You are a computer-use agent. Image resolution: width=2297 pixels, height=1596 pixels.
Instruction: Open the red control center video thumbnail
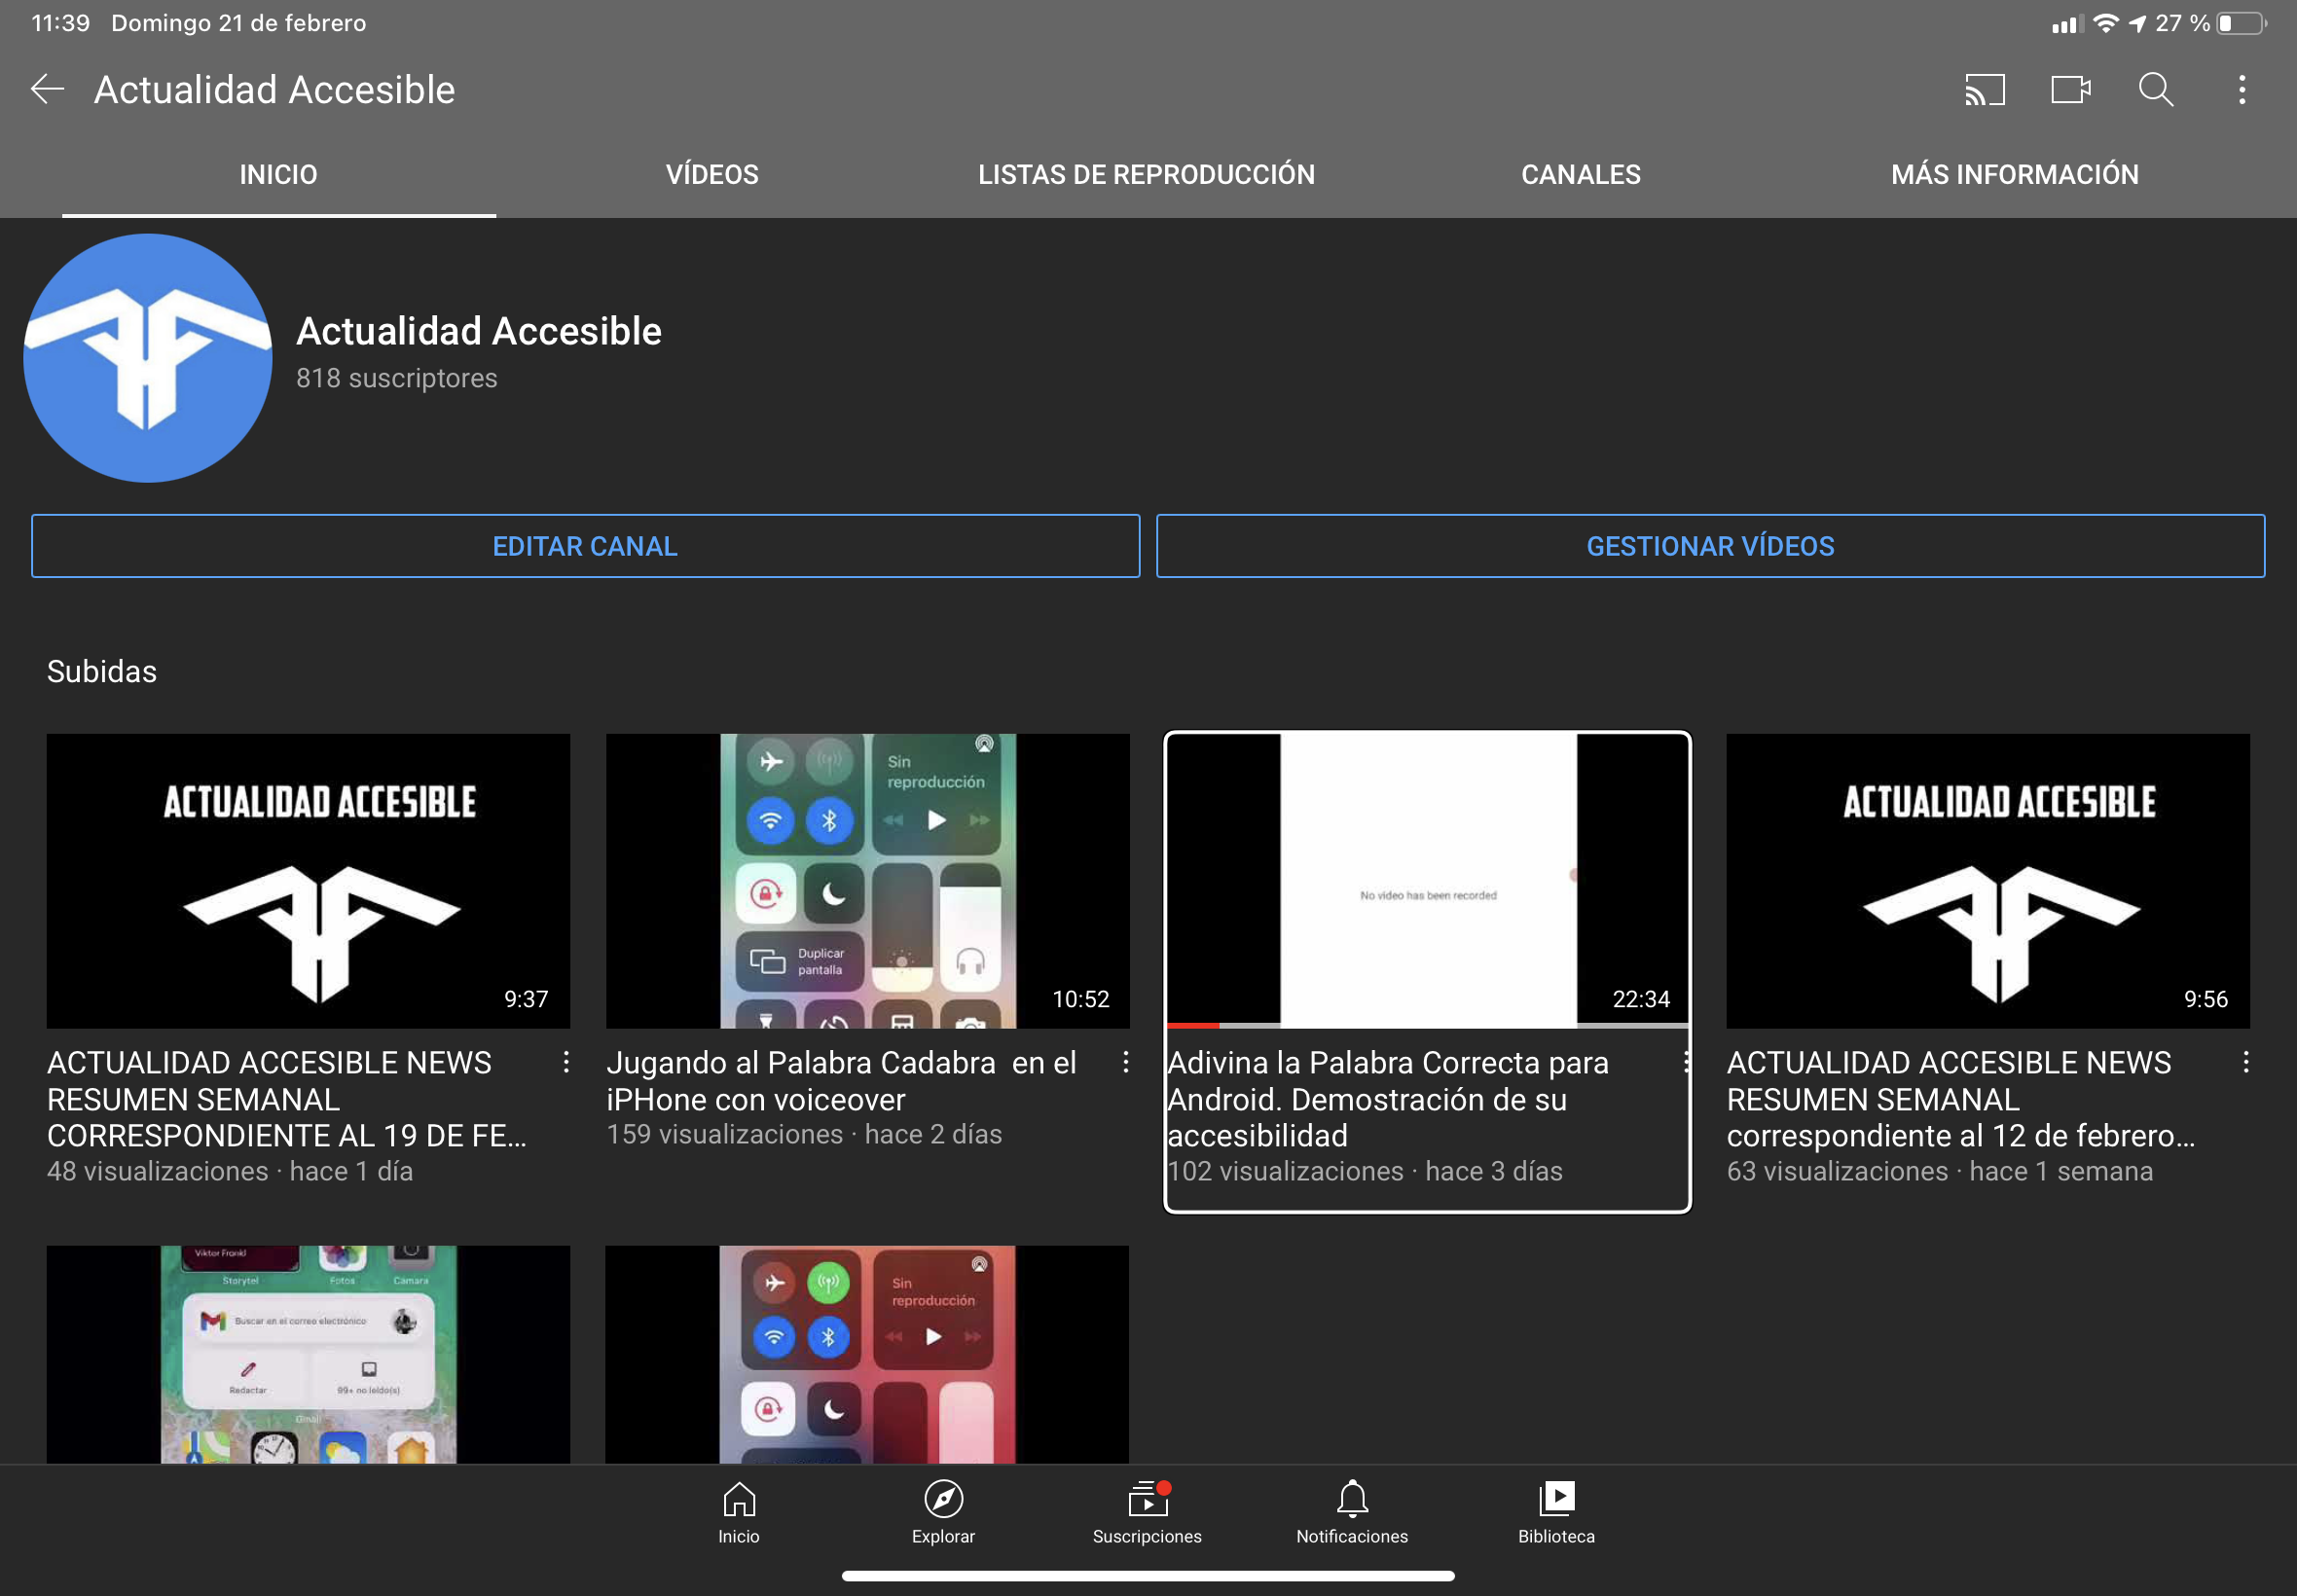point(867,1354)
